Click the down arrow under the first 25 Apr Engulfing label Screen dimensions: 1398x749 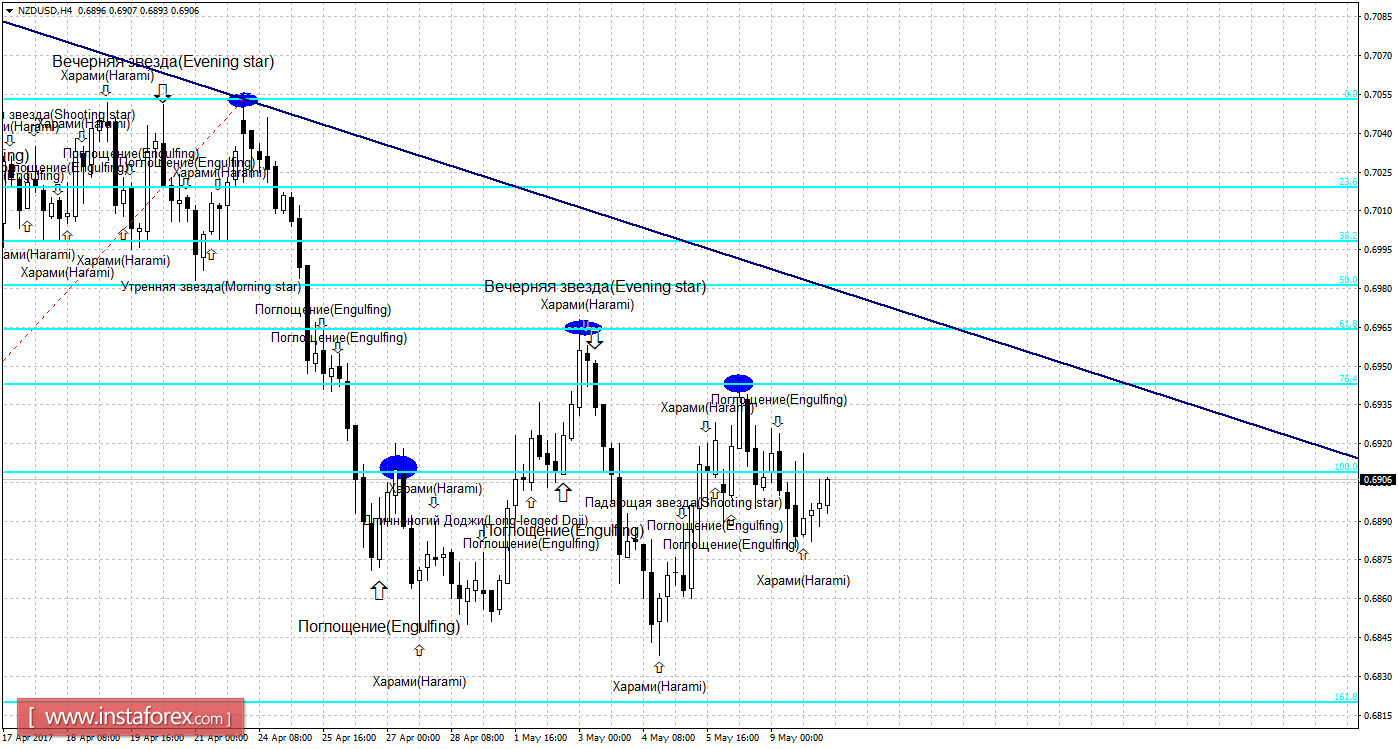(x=322, y=323)
